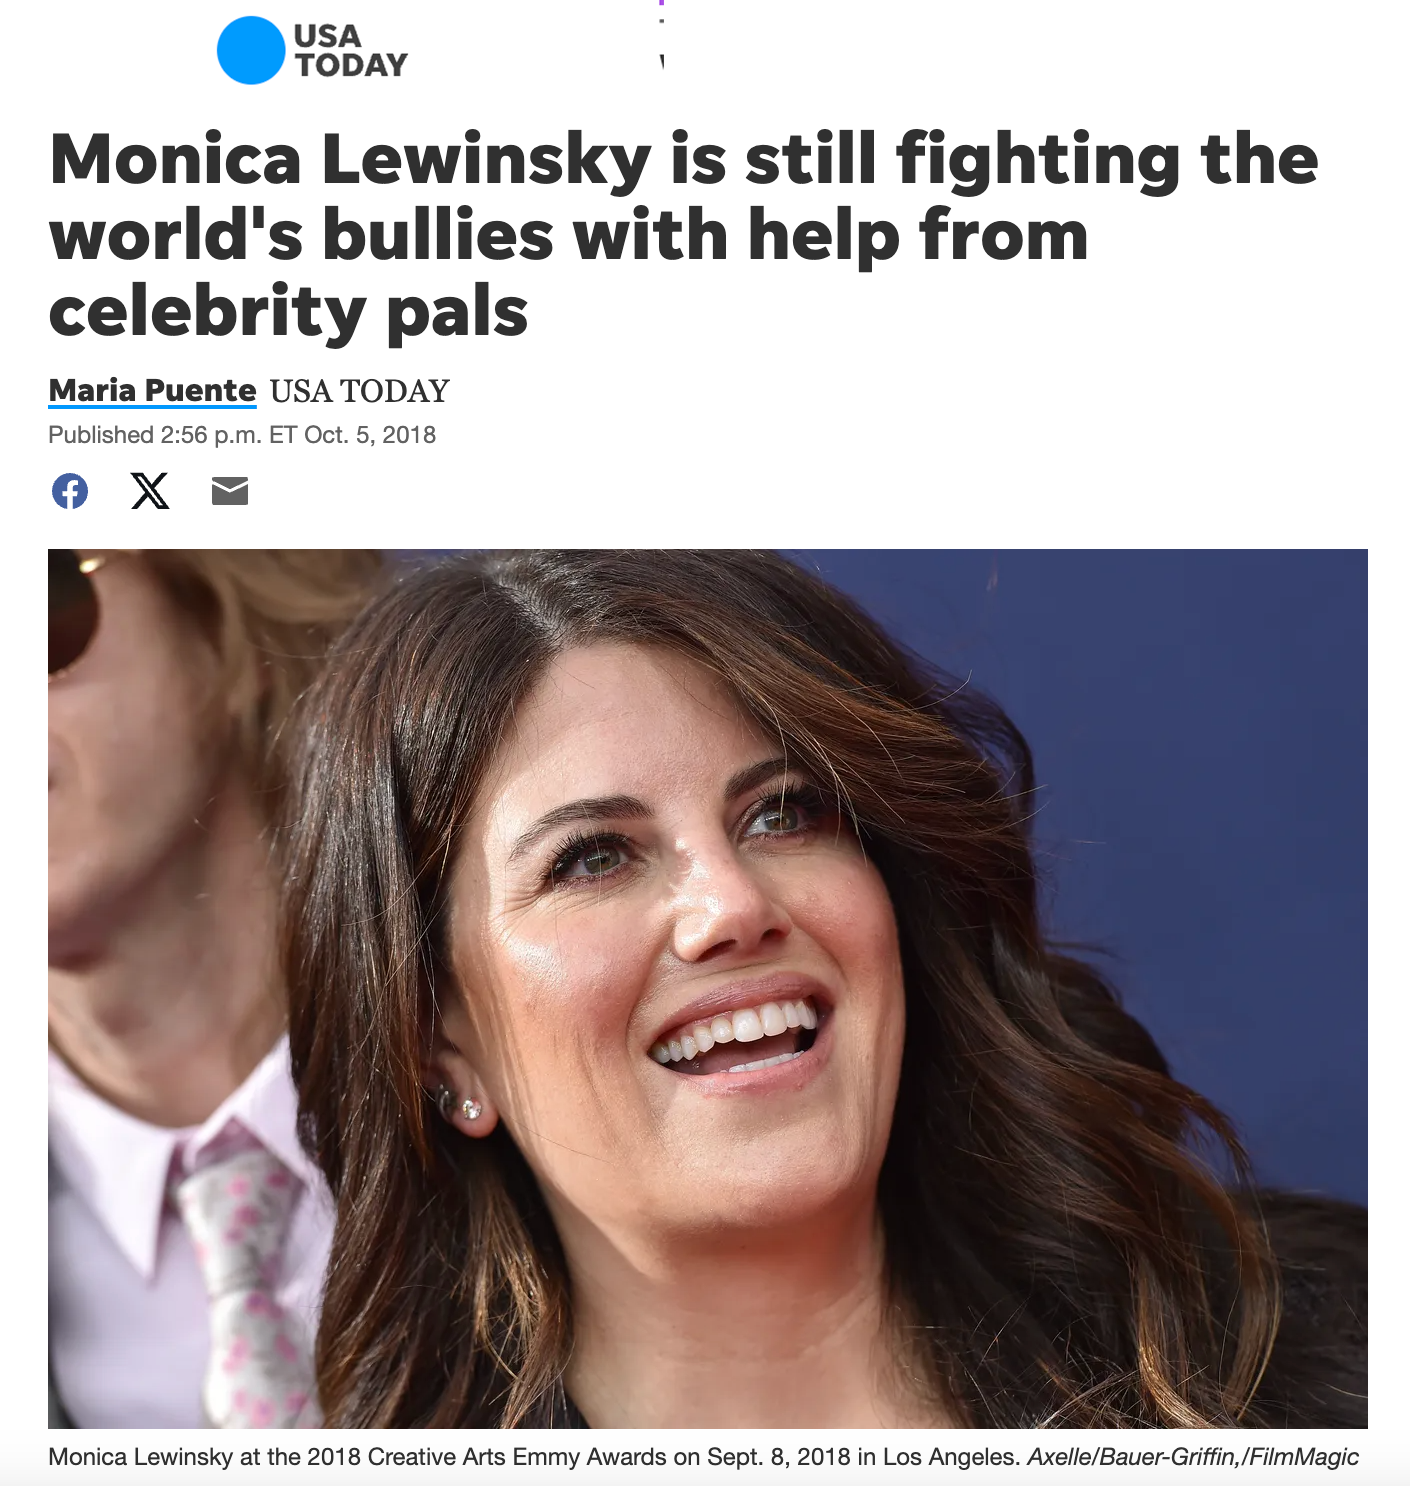Click the Published 2:56 p.m. ET timestamp

[x=242, y=435]
